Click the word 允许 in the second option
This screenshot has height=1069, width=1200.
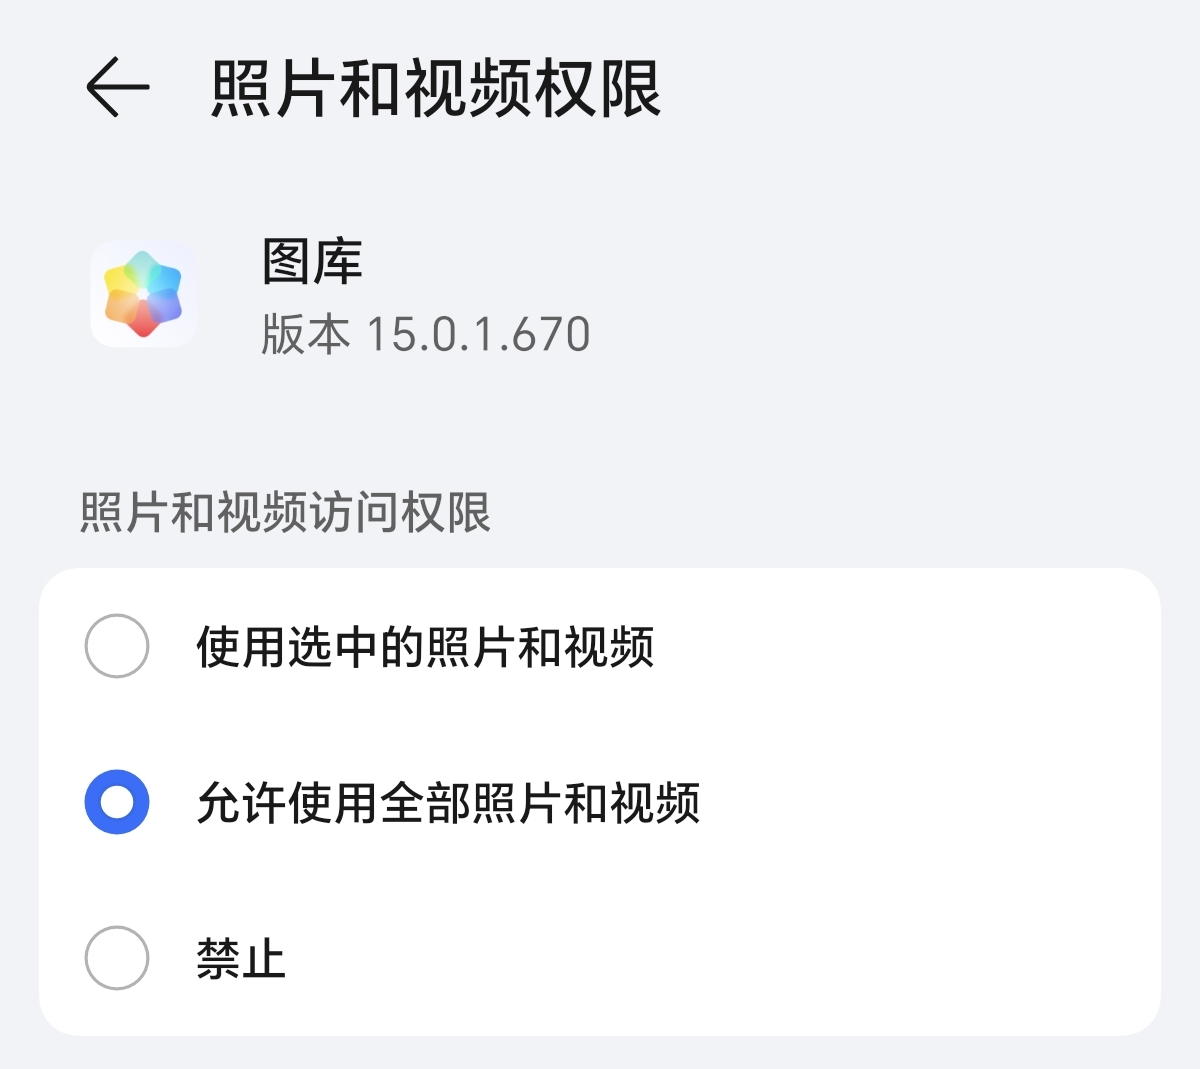click(x=241, y=803)
